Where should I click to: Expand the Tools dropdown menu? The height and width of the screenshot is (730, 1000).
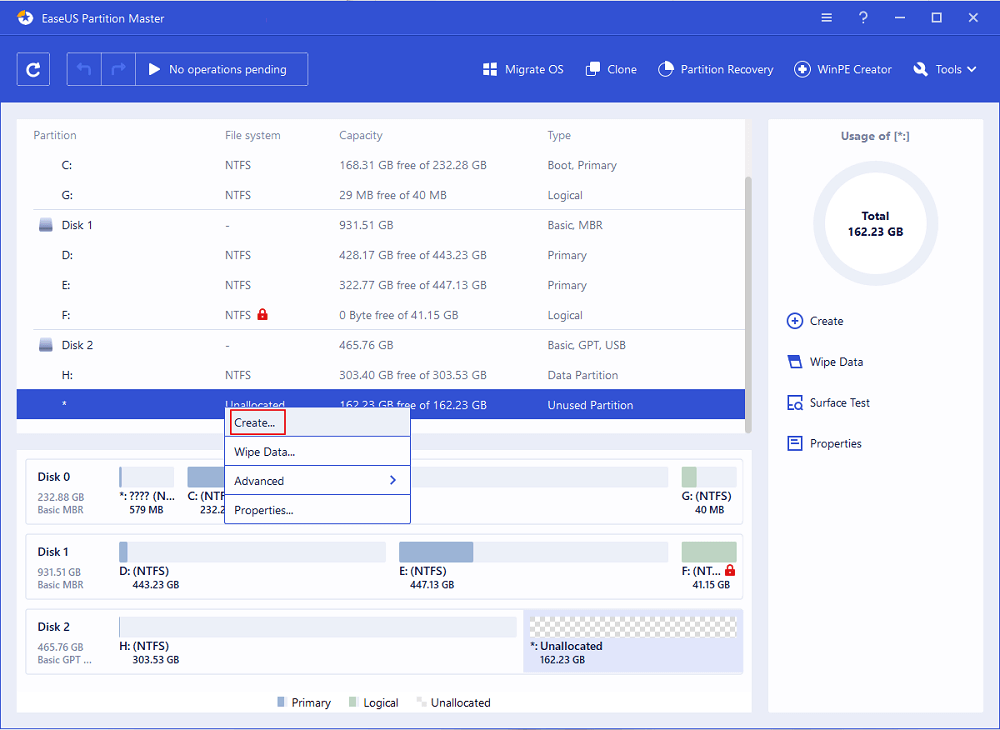(945, 69)
